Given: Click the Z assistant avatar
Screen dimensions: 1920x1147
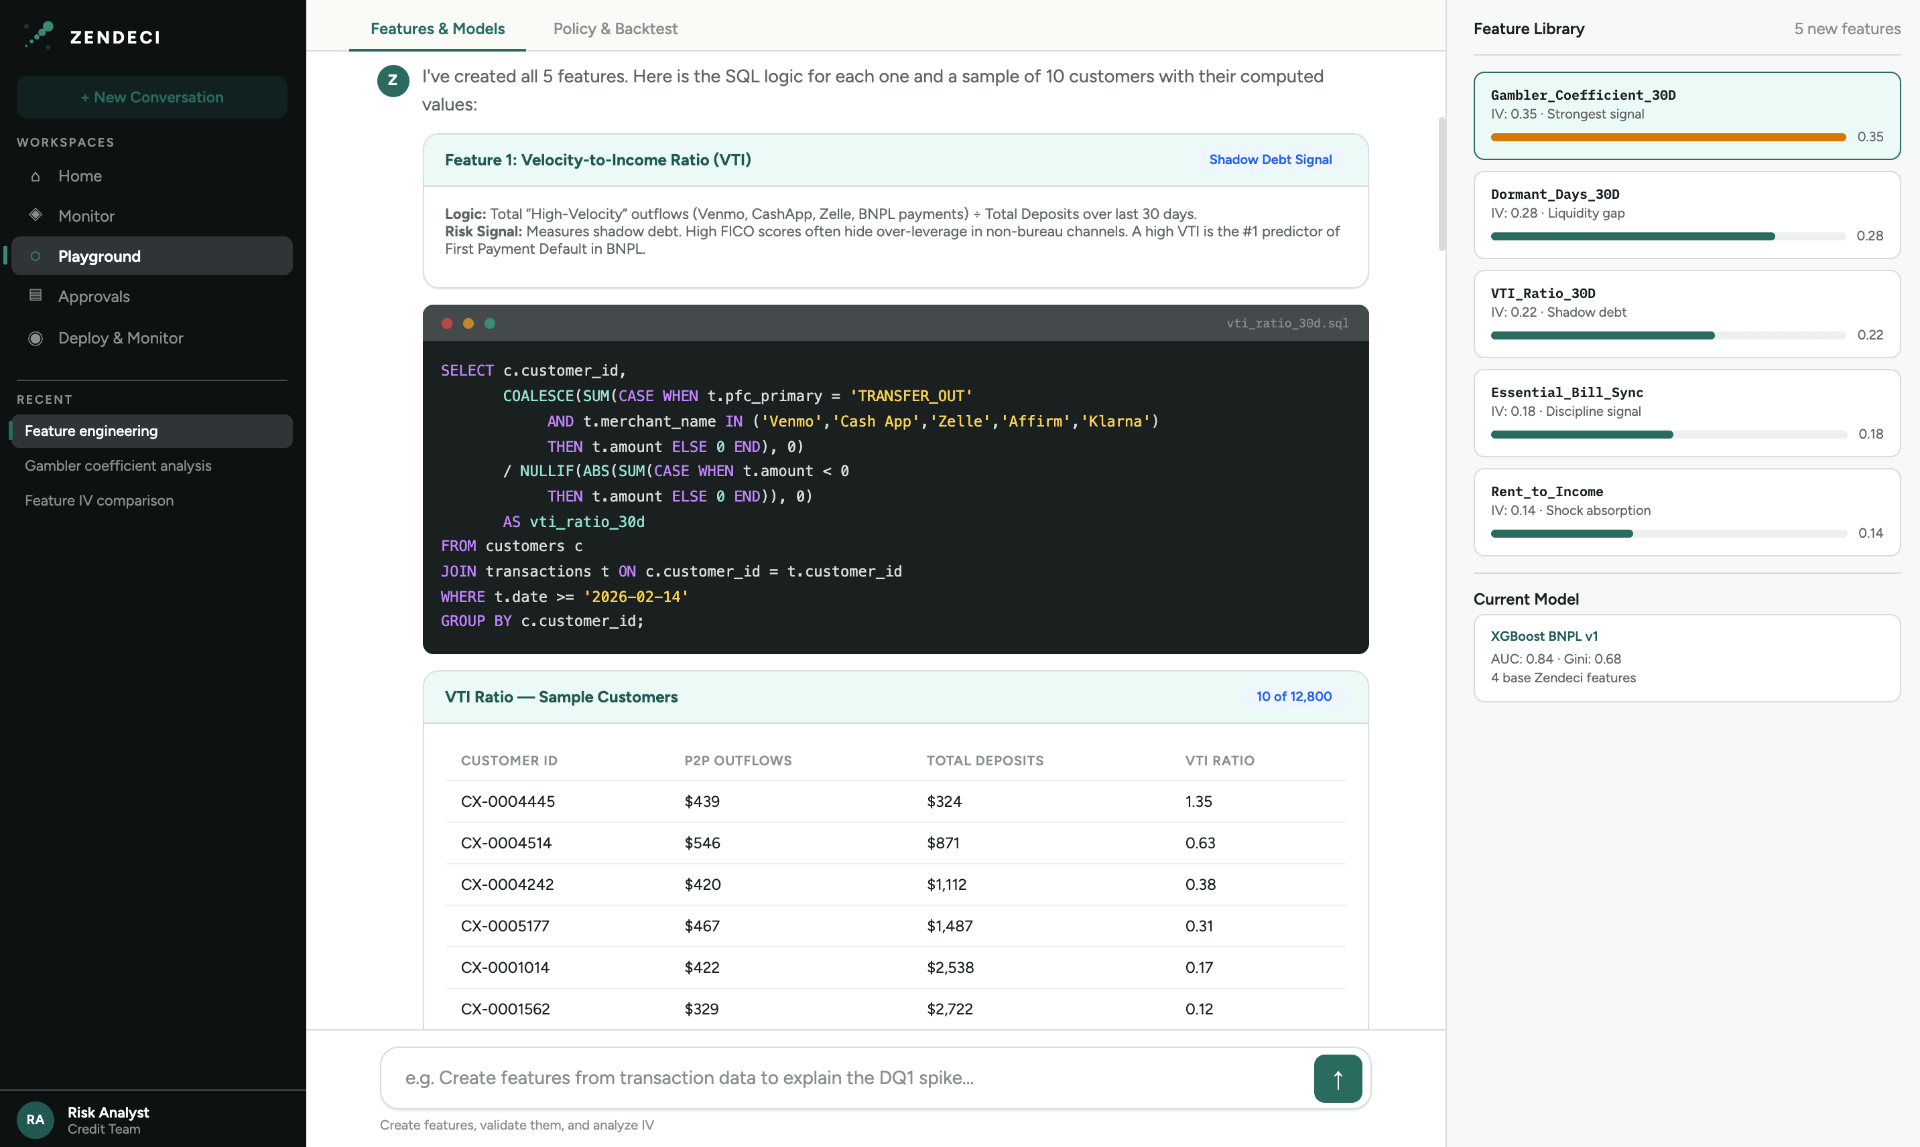Looking at the screenshot, I should (393, 80).
